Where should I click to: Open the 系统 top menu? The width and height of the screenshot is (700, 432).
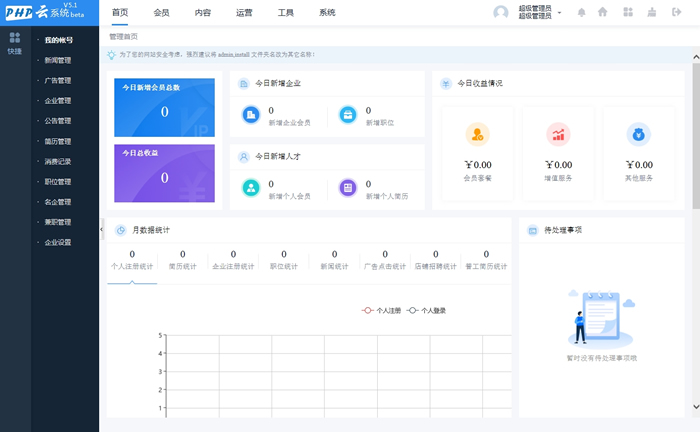[327, 12]
